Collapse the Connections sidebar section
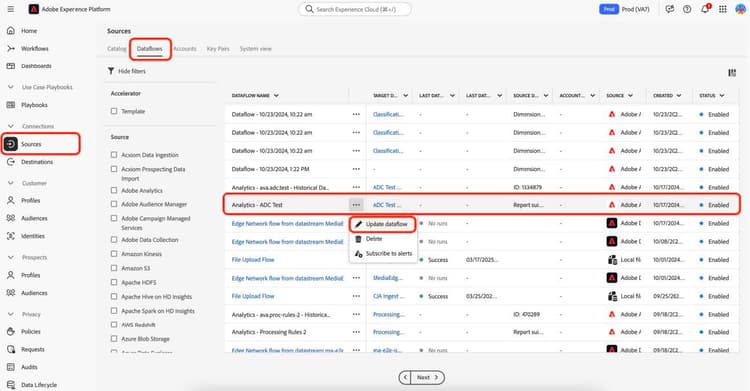The width and height of the screenshot is (750, 391). point(11,126)
